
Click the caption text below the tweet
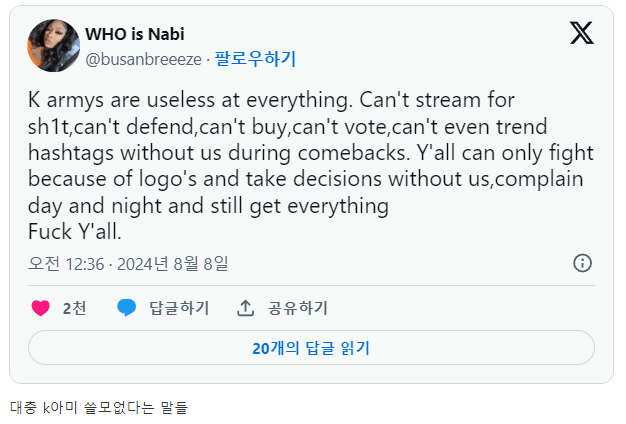(x=99, y=408)
